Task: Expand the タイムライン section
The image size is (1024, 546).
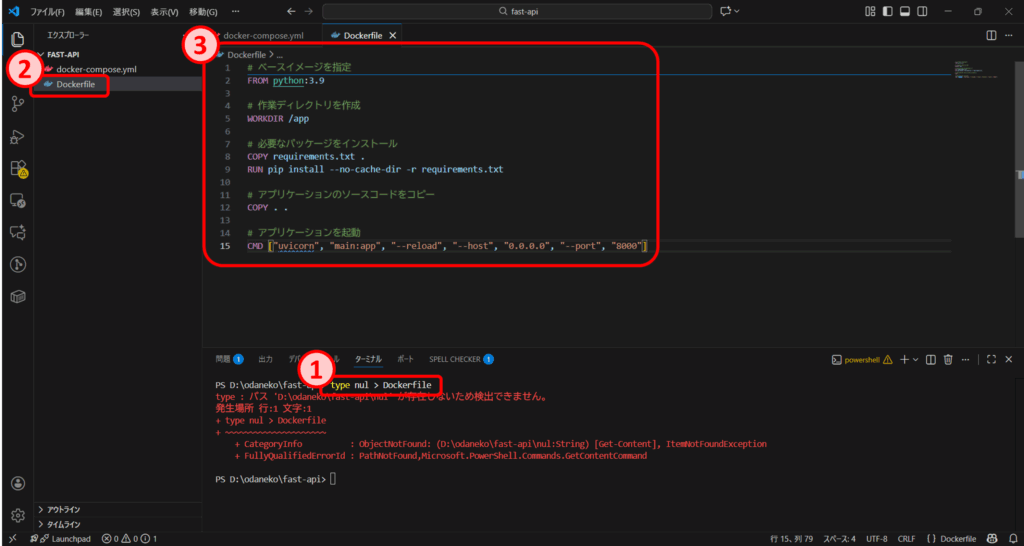Action: [64, 523]
